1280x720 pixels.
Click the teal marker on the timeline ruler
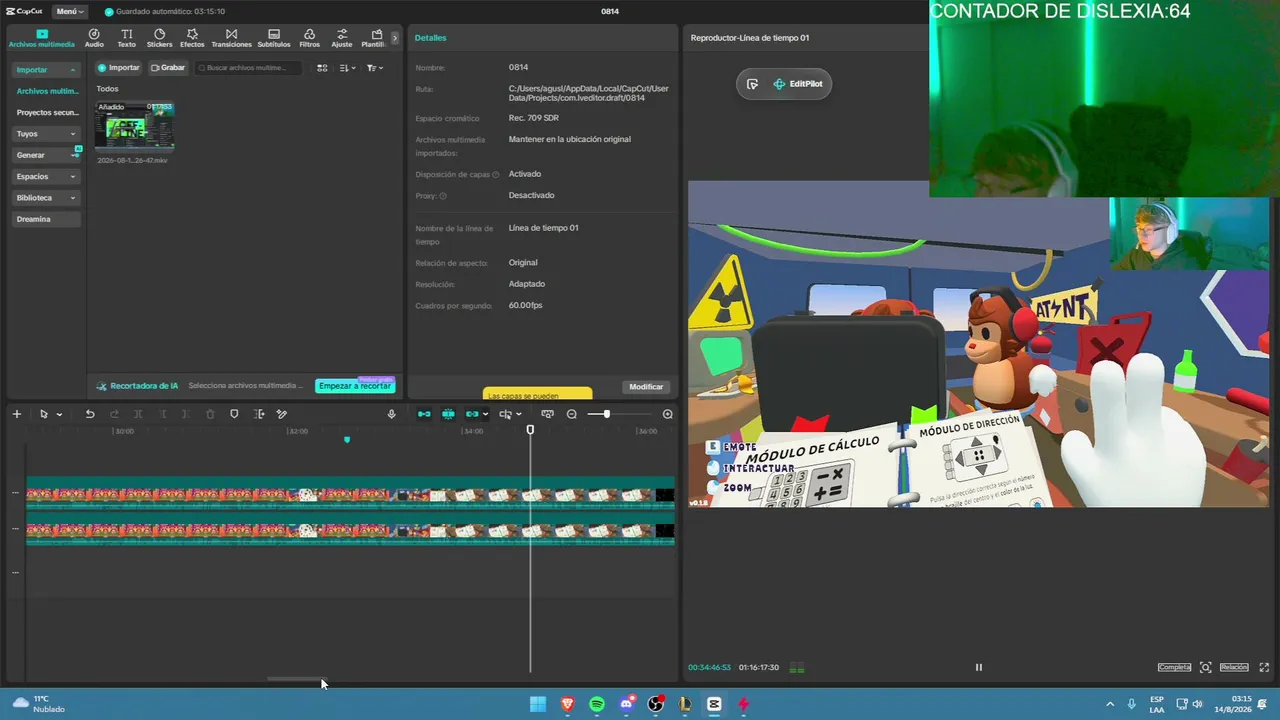347,439
